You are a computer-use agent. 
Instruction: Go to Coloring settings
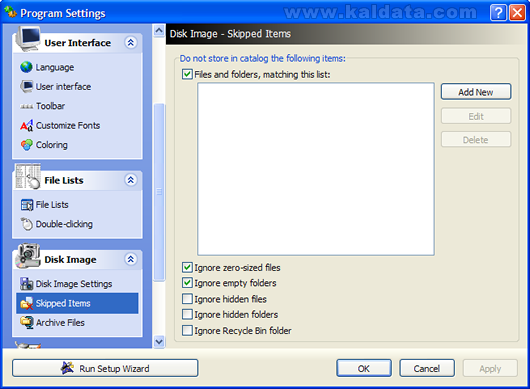(x=52, y=145)
